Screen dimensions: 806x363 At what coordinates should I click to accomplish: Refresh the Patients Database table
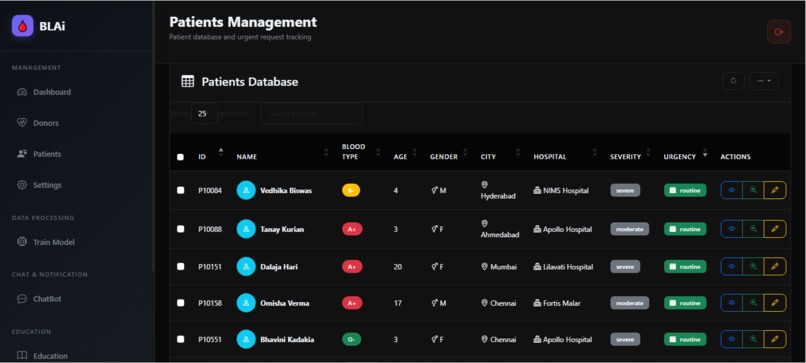(x=733, y=81)
